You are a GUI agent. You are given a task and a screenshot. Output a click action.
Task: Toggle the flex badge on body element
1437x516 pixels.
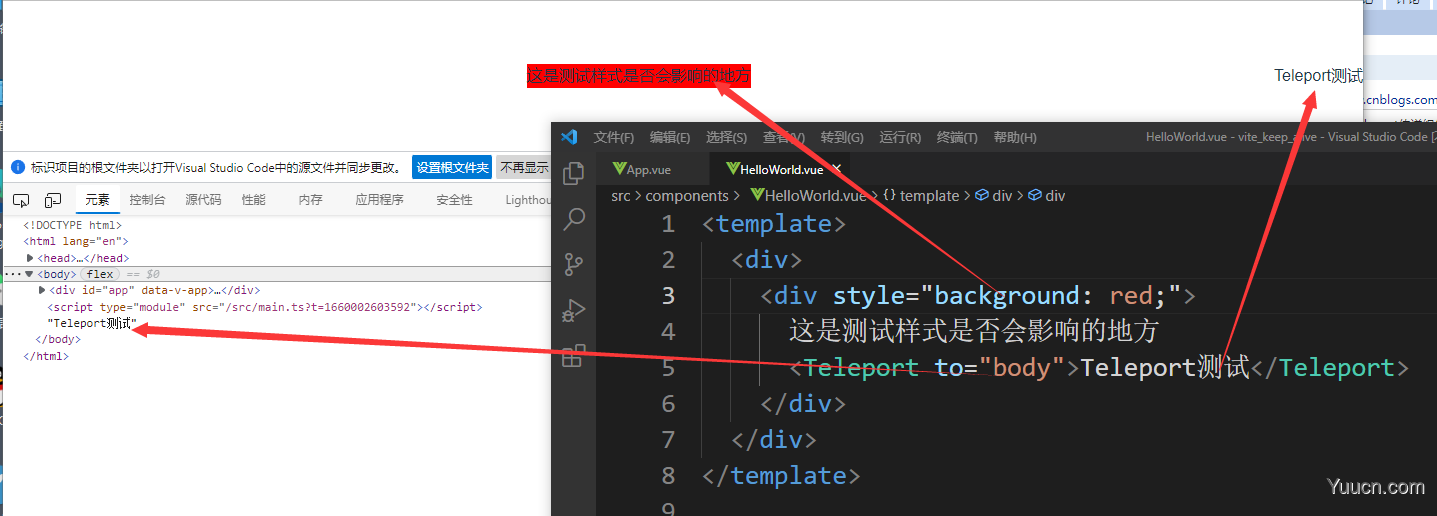point(100,274)
